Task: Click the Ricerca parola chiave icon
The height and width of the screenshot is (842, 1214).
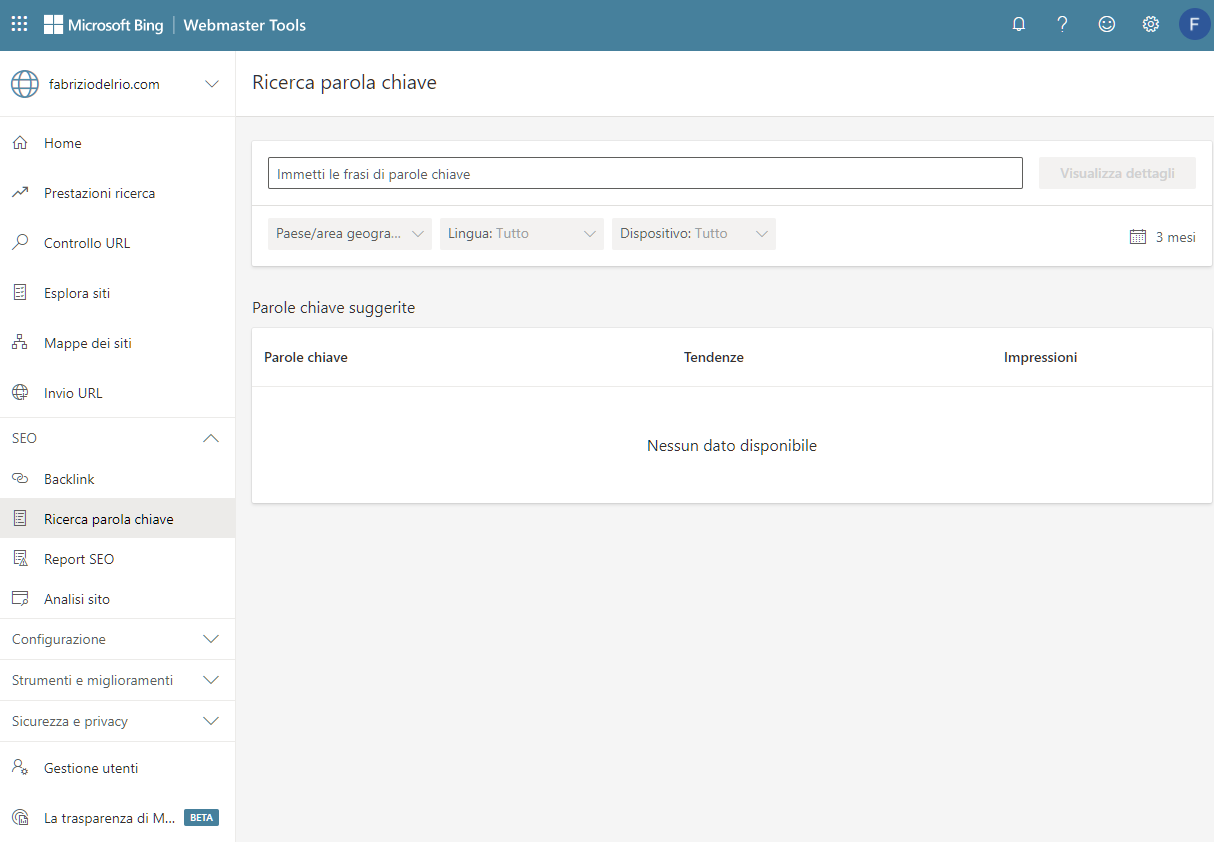Action: pos(19,519)
